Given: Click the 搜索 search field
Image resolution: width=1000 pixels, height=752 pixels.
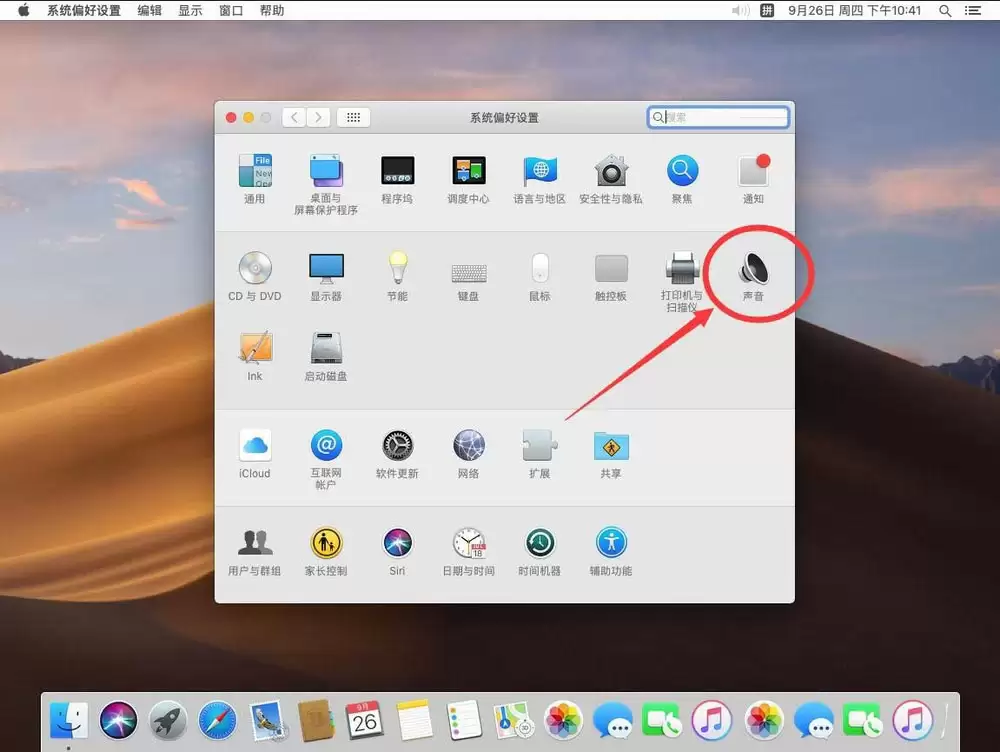Looking at the screenshot, I should tap(718, 117).
